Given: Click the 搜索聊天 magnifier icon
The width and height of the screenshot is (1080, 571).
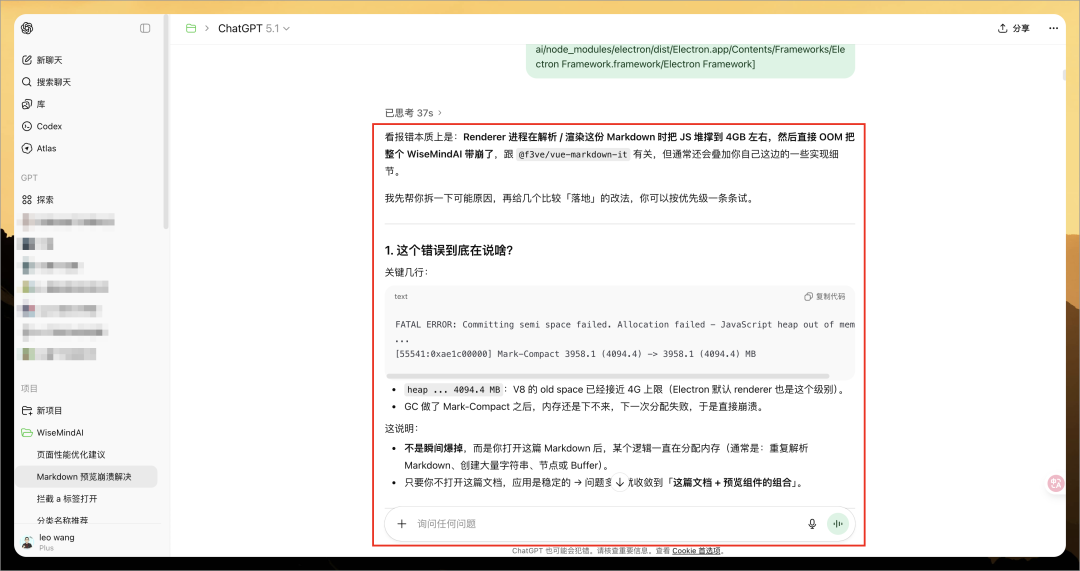Looking at the screenshot, I should [27, 82].
